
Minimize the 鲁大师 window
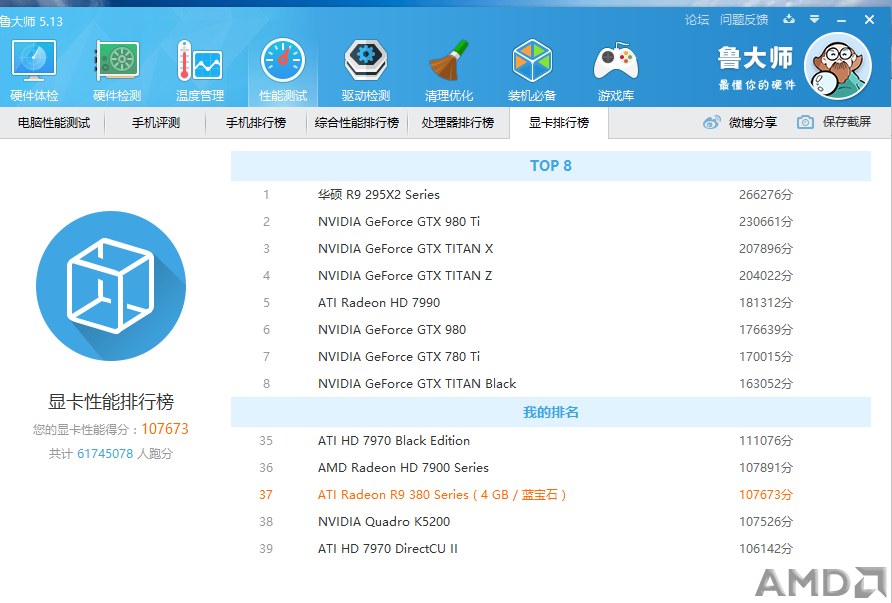pyautogui.click(x=841, y=20)
